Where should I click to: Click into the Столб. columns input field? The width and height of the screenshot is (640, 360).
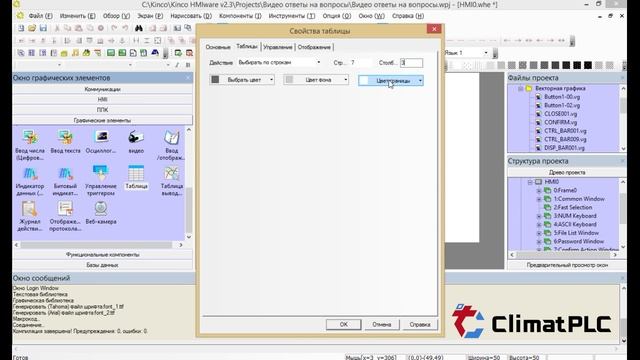[411, 63]
